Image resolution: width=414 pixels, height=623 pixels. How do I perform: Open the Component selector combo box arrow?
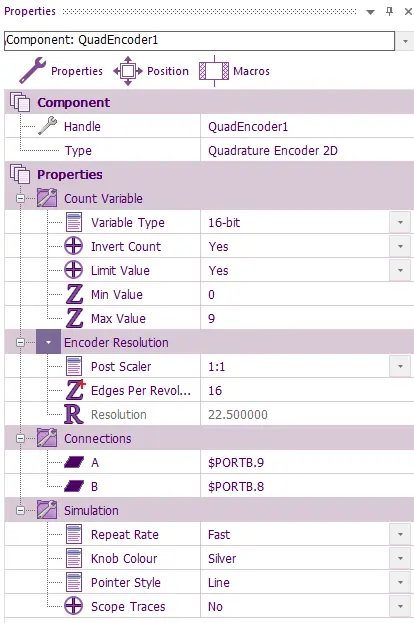pyautogui.click(x=405, y=41)
